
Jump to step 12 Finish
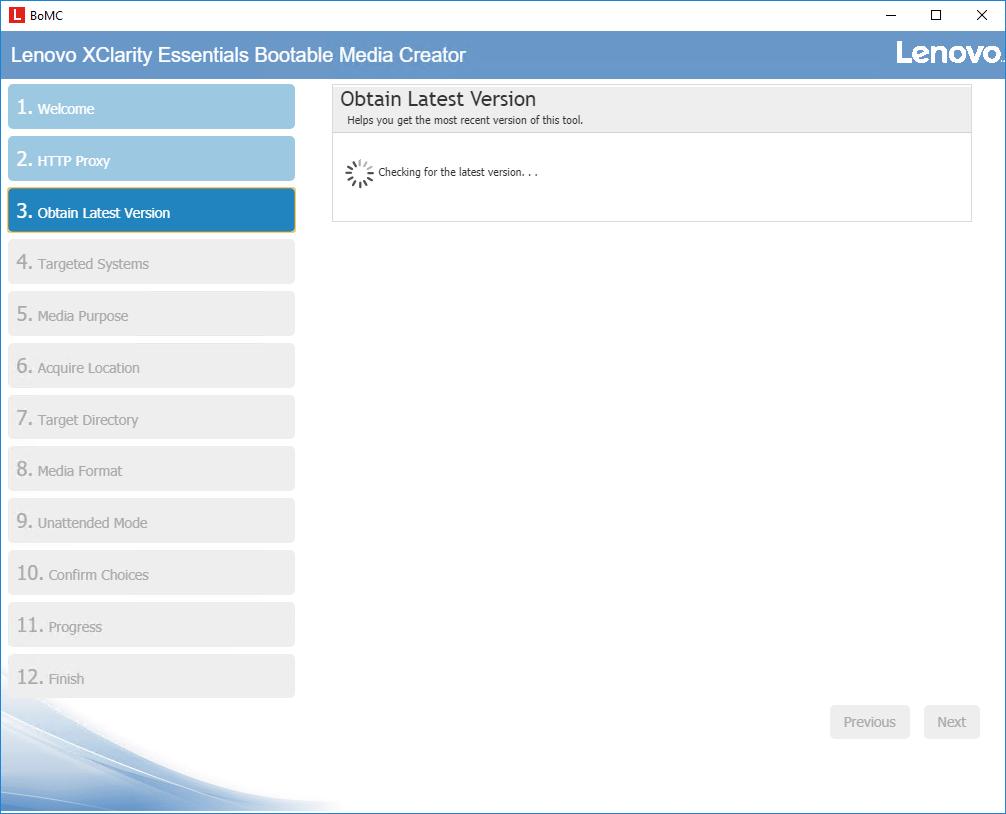[x=151, y=676]
